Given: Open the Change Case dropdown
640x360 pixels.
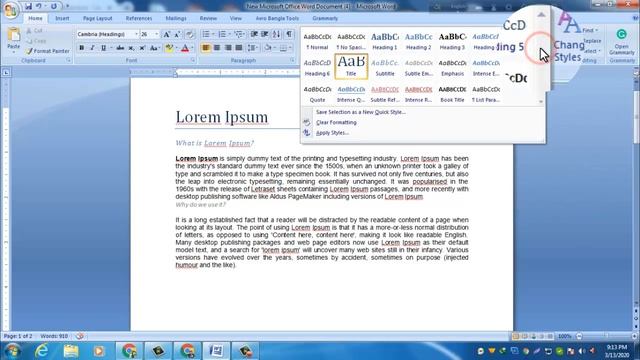Looking at the screenshot, I should tap(154, 48).
